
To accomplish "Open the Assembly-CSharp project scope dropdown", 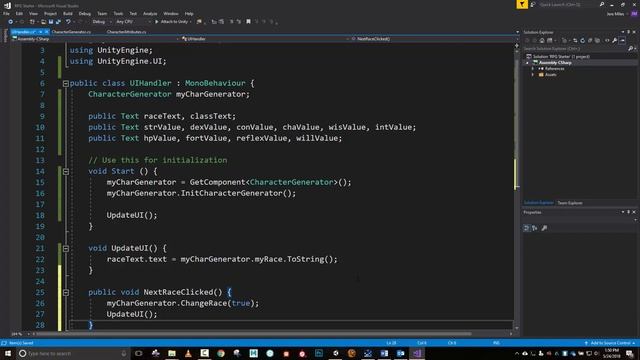I will click(x=95, y=39).
